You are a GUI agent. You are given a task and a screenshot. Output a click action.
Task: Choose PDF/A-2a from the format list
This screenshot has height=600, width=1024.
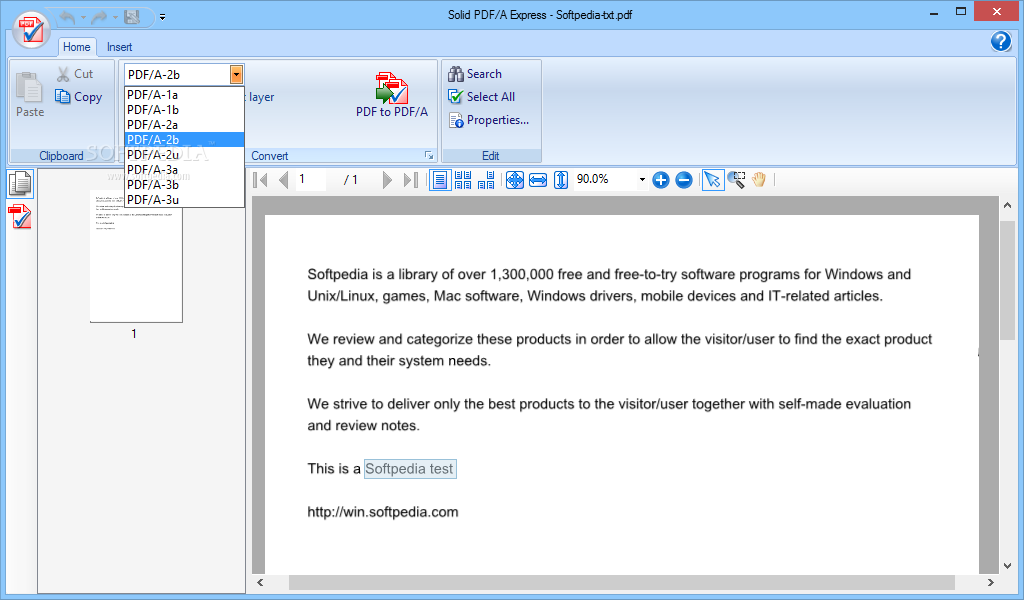(x=184, y=125)
